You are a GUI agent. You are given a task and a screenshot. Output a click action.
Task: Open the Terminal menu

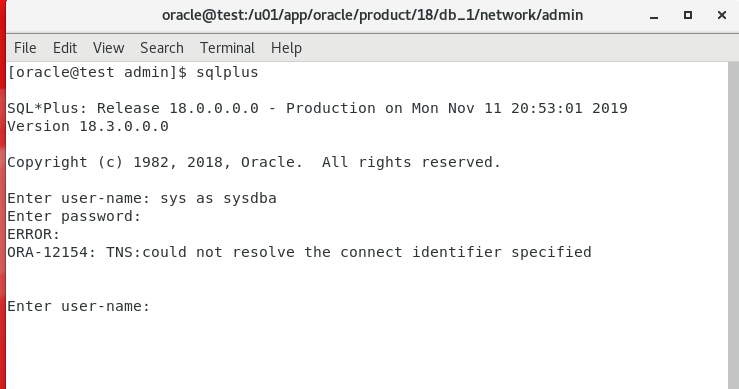227,48
